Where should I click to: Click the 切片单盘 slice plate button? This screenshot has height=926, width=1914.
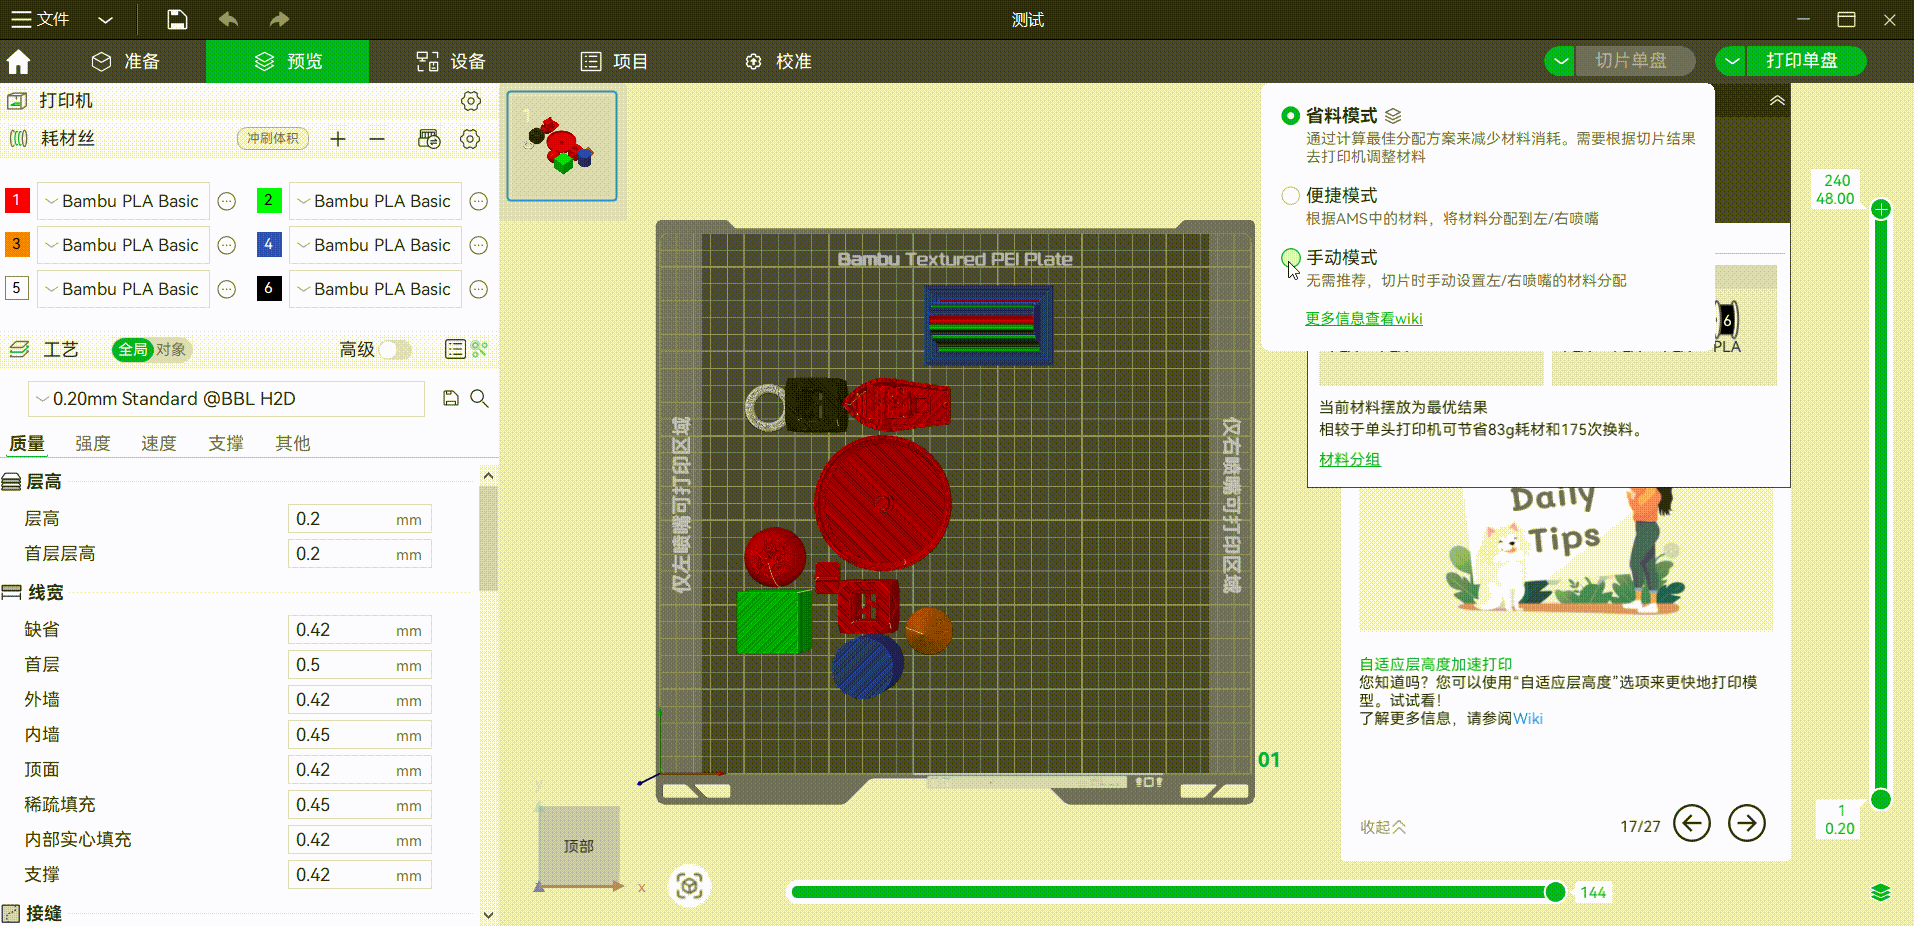pos(1634,61)
